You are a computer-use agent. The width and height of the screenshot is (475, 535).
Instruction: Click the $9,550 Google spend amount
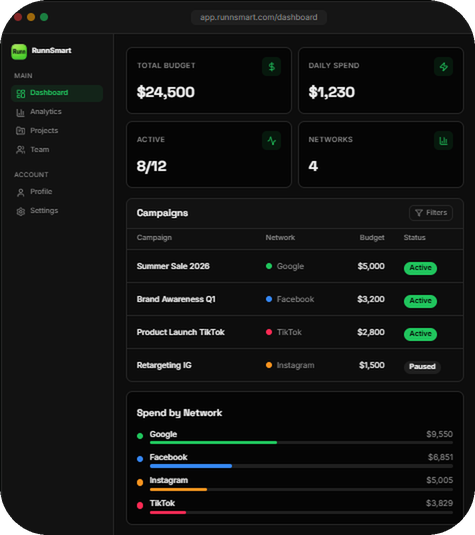coord(440,434)
